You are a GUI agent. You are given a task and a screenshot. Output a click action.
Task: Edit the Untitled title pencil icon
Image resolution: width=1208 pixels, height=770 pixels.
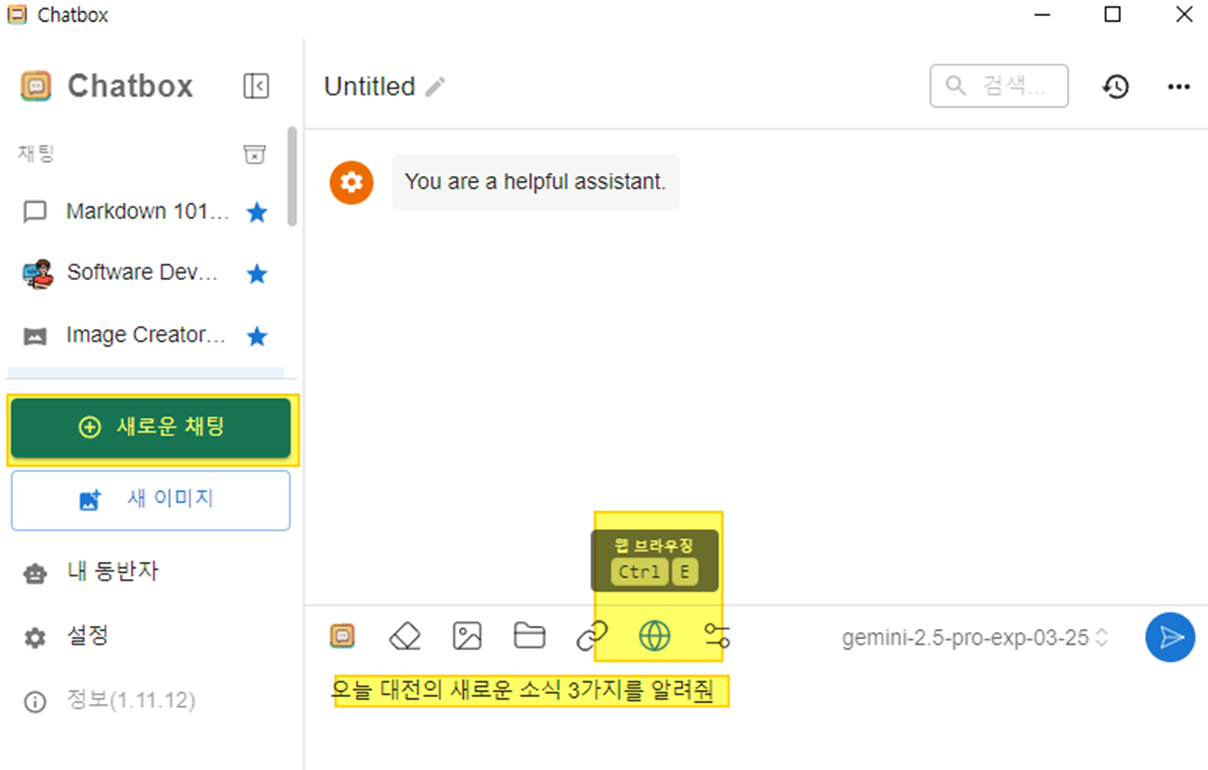tap(435, 87)
